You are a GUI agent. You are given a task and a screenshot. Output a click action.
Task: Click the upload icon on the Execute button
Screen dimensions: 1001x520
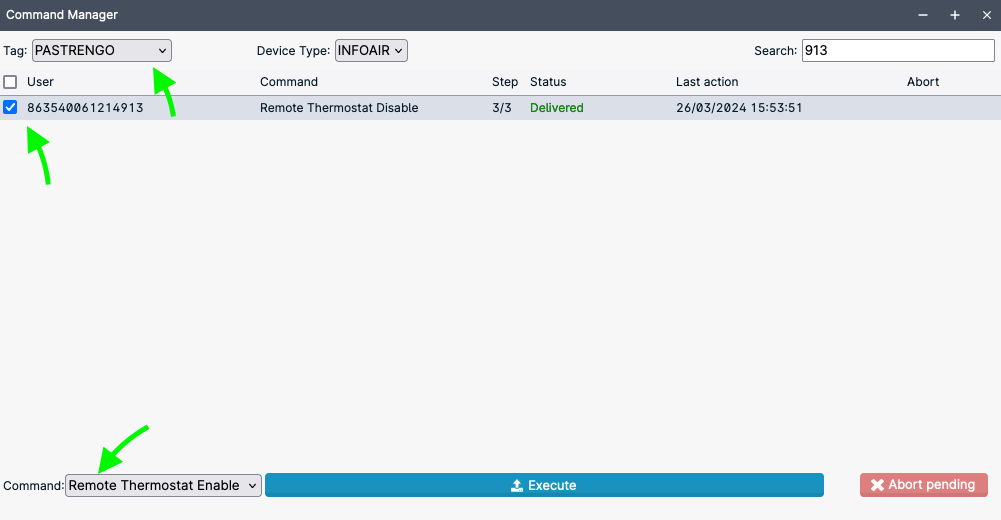pos(517,486)
